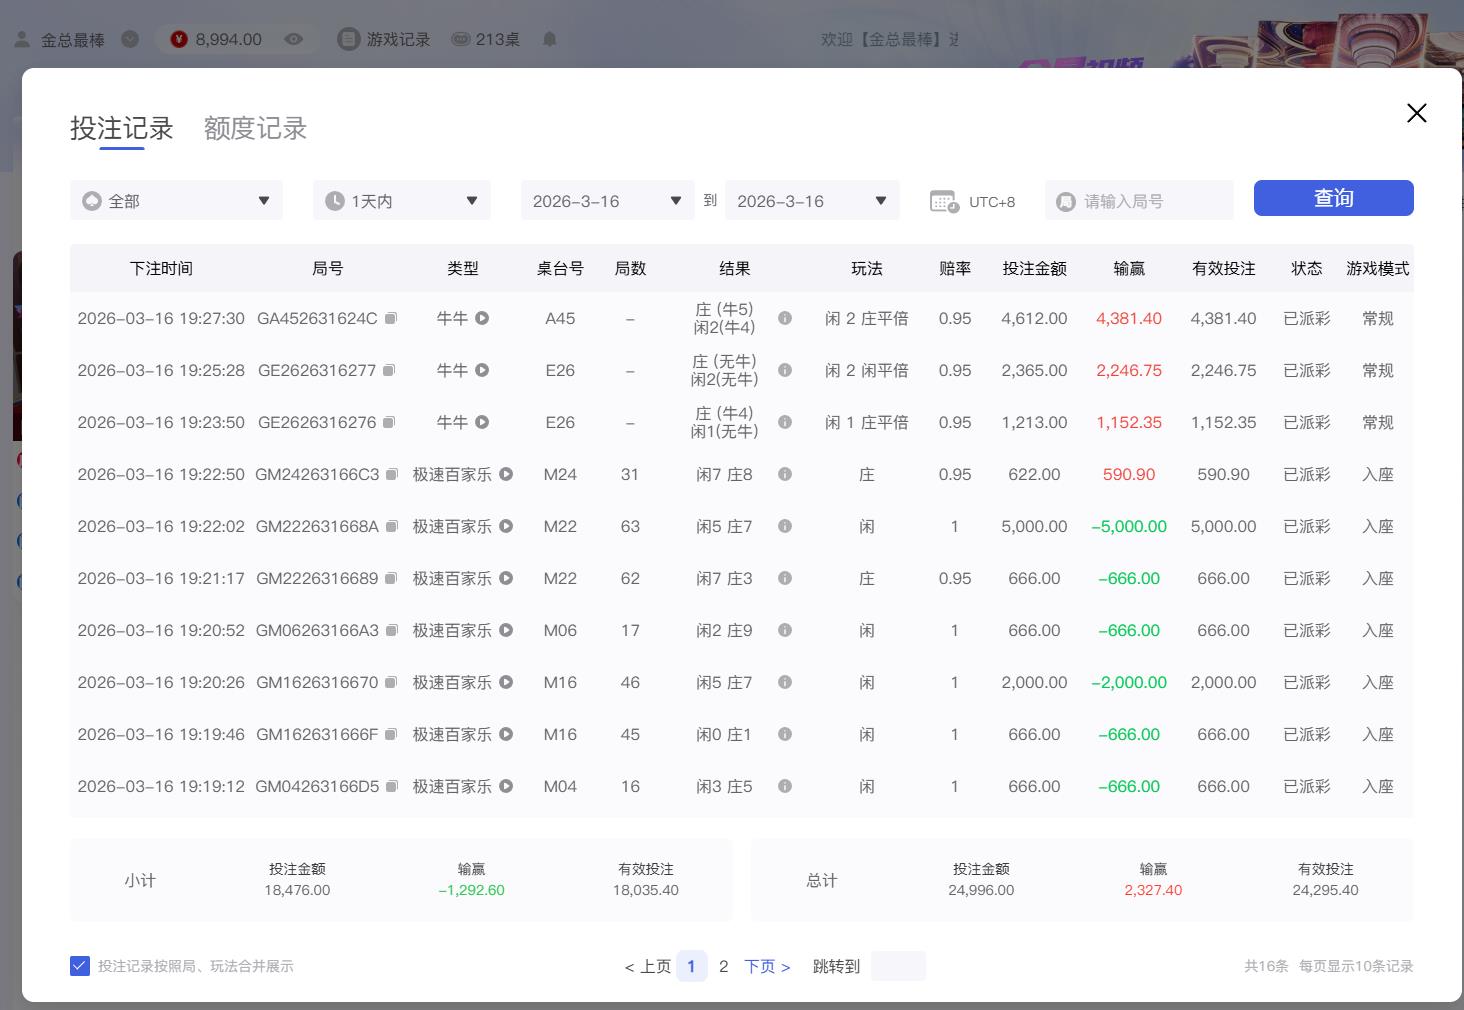This screenshot has width=1464, height=1010.
Task: Switch to the 额度记录 tab
Action: tap(254, 128)
